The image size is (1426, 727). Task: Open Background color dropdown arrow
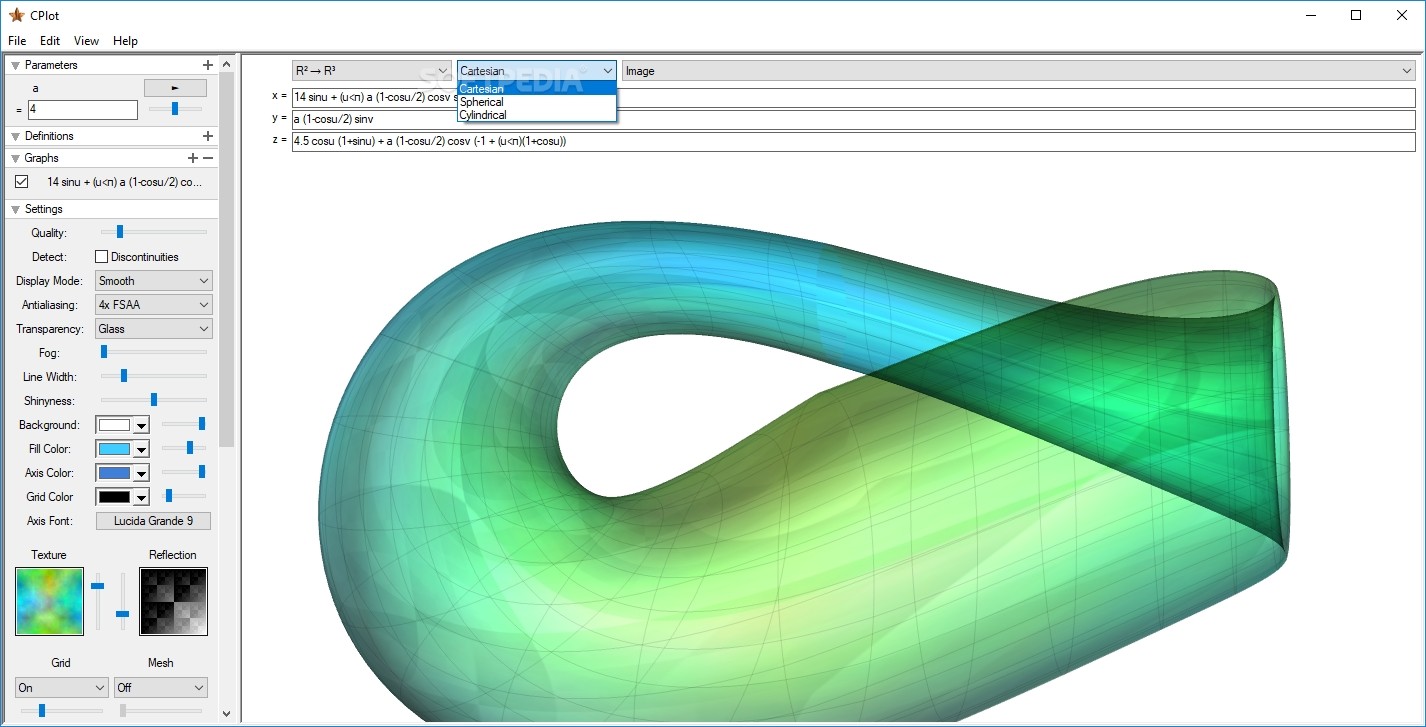pos(141,426)
